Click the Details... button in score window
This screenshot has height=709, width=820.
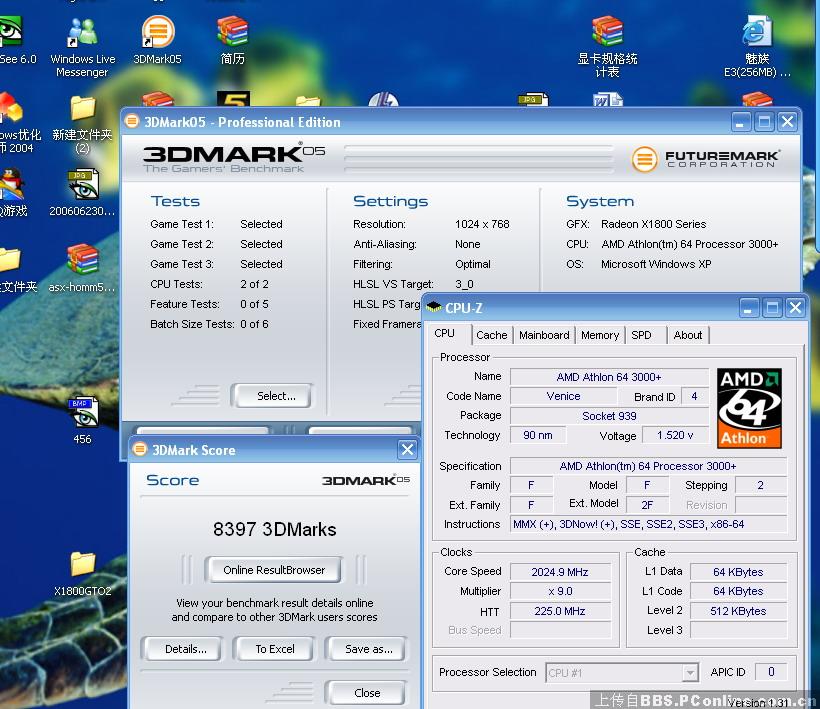pos(186,649)
